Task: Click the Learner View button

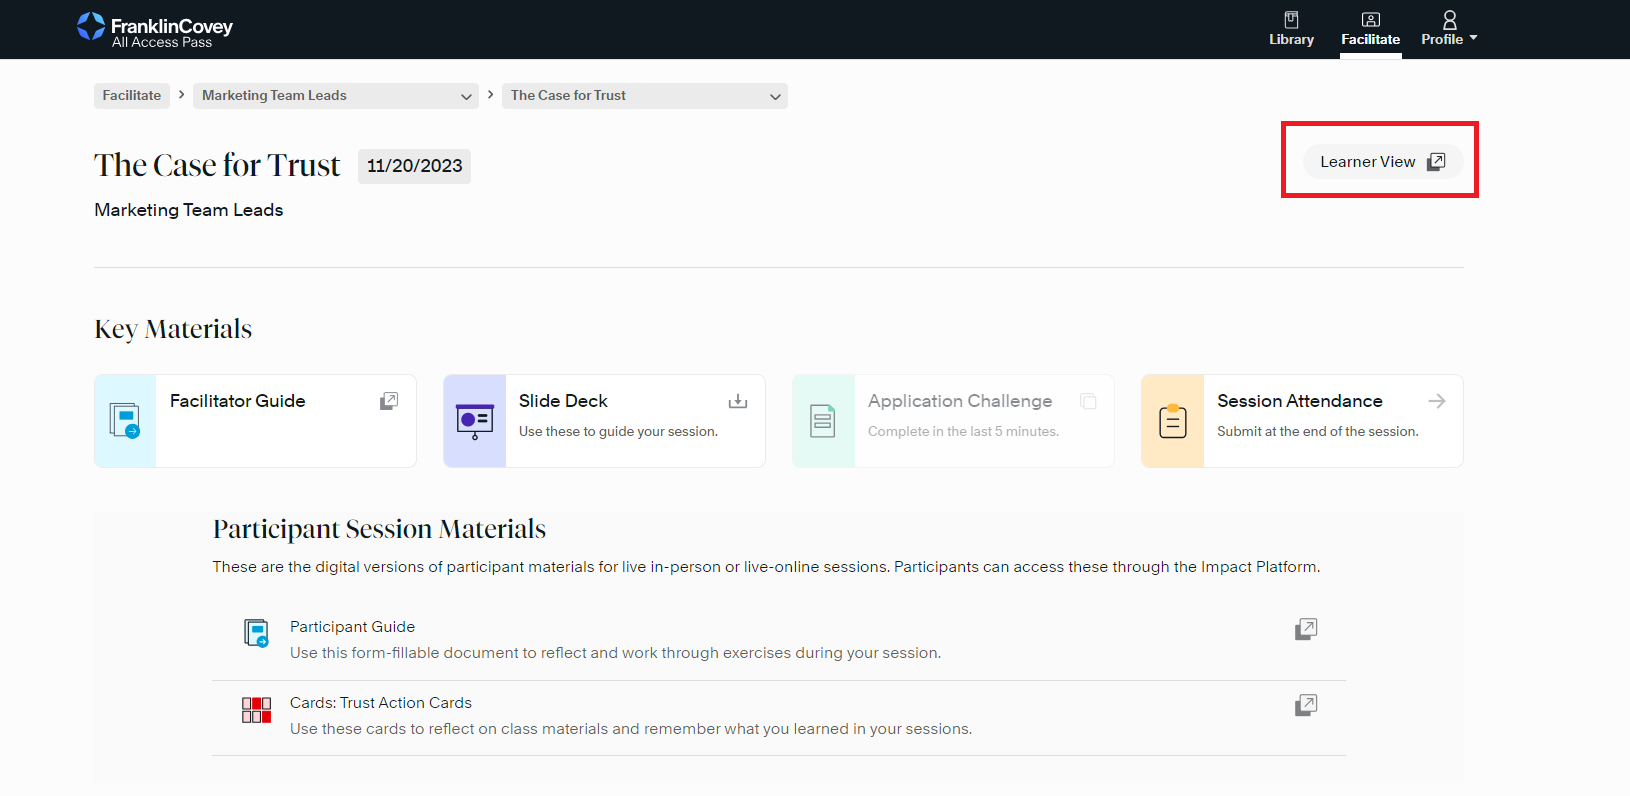Action: click(x=1382, y=162)
